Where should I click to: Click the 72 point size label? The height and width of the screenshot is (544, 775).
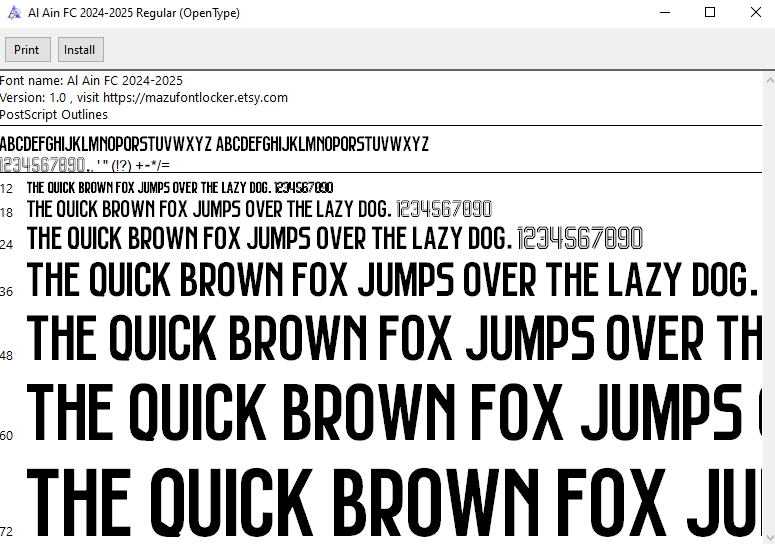7,530
